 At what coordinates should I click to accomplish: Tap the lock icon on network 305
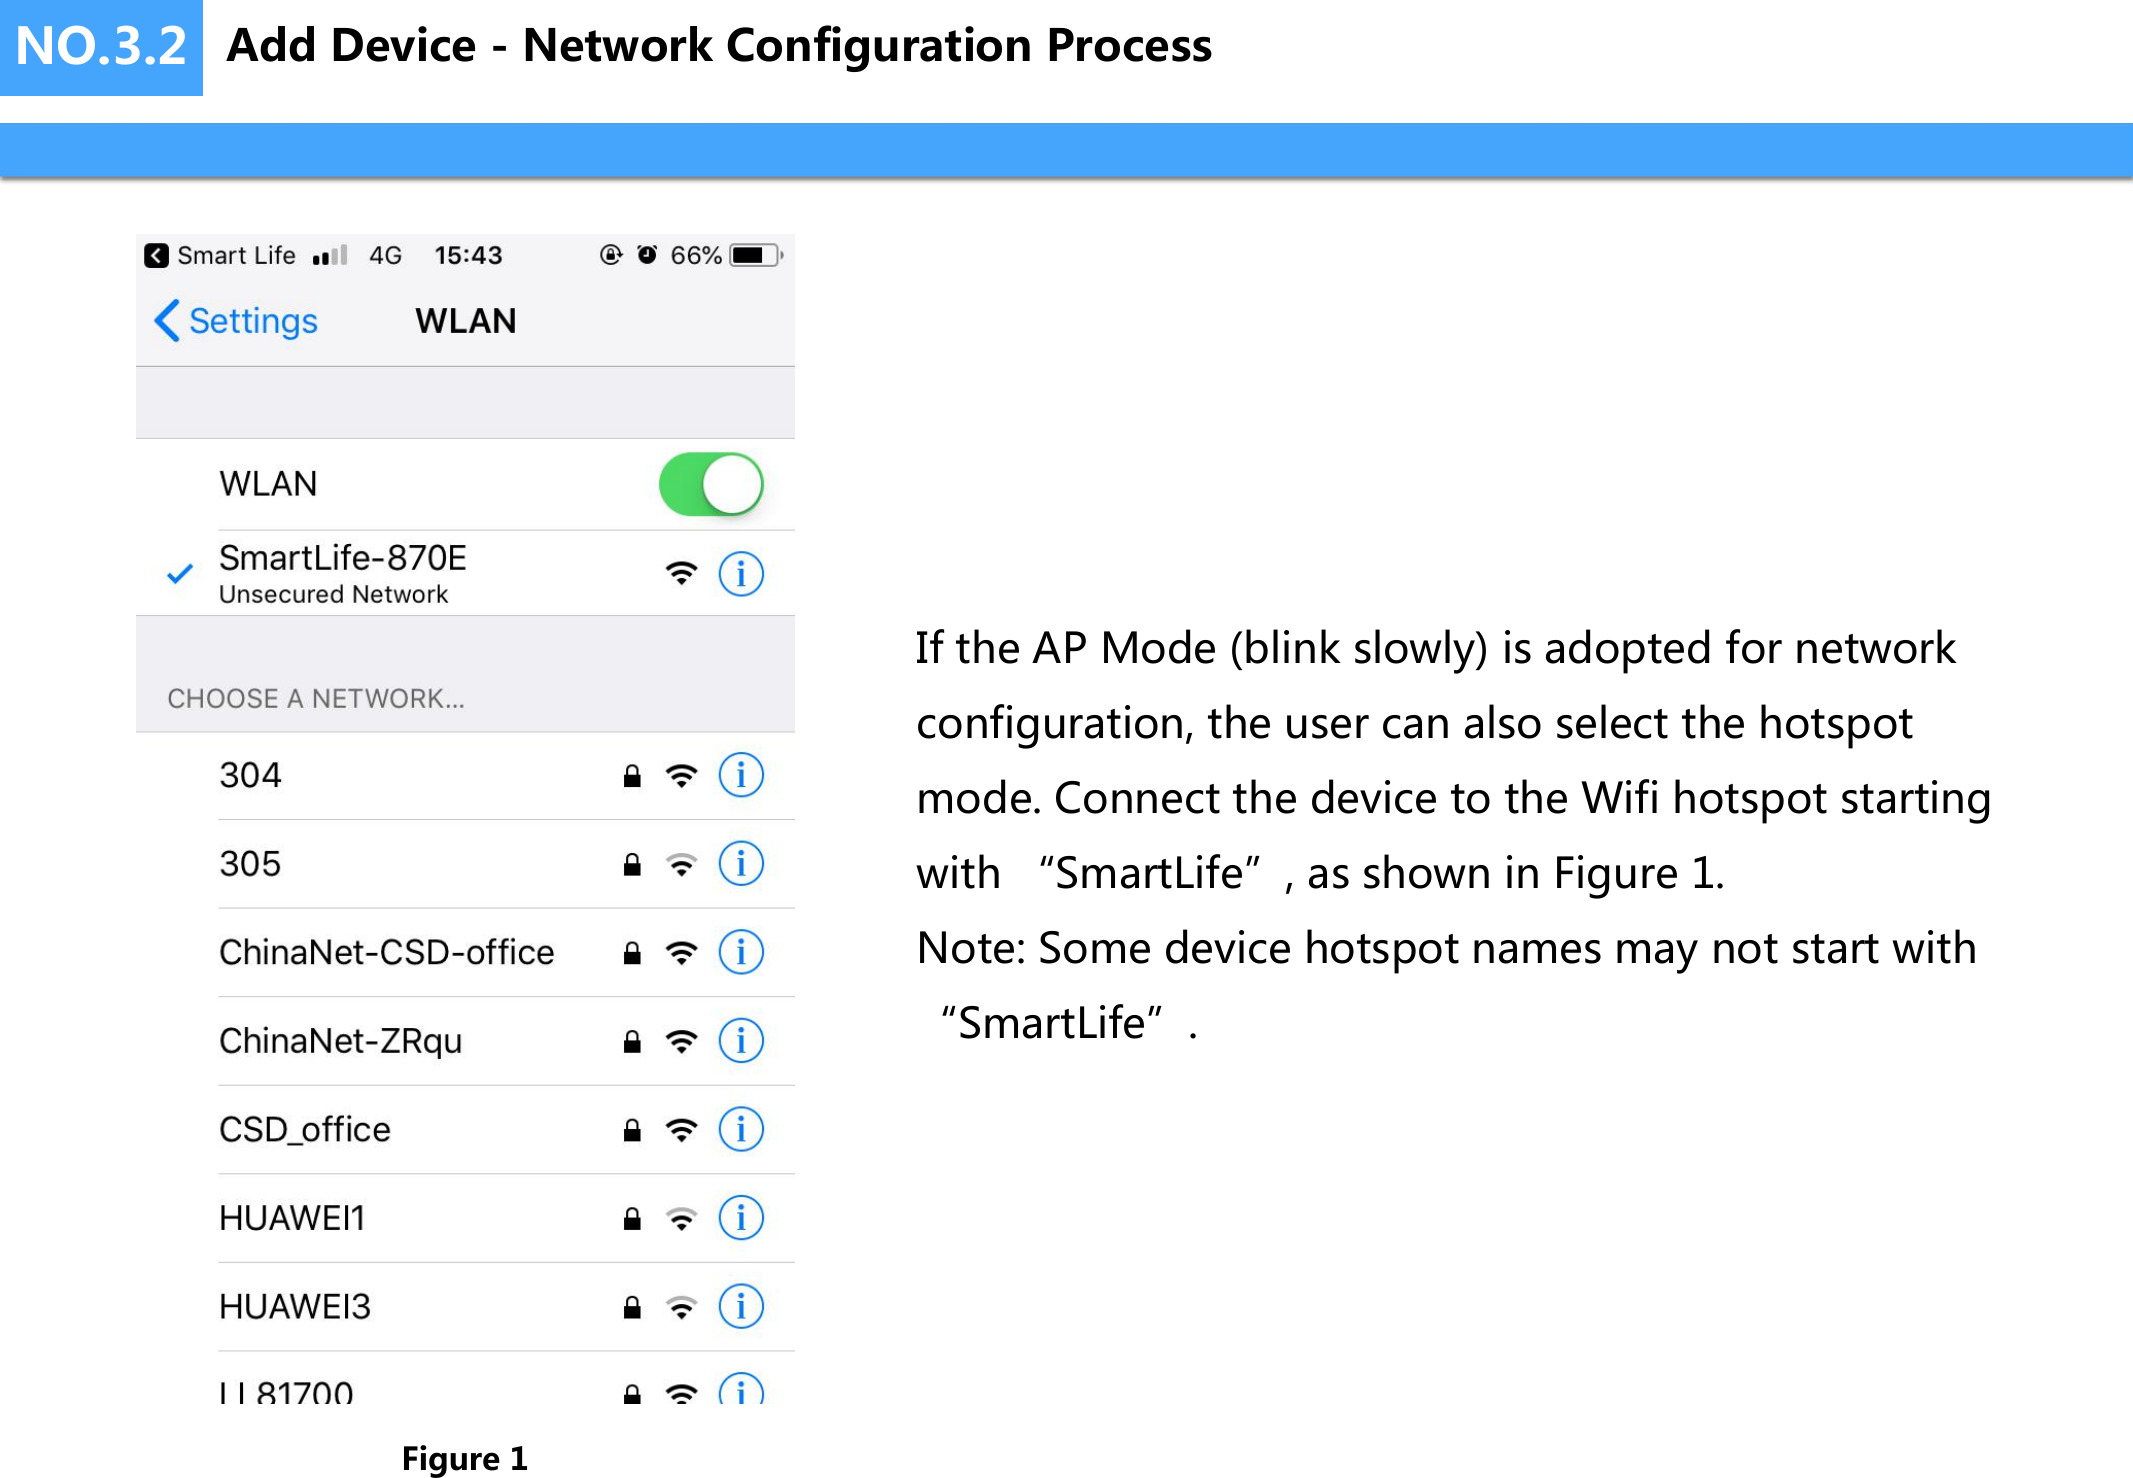click(x=631, y=864)
